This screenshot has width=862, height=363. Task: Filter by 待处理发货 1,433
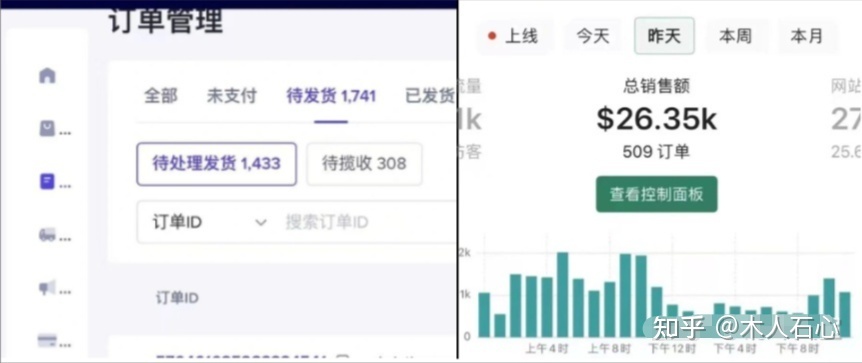coord(217,164)
